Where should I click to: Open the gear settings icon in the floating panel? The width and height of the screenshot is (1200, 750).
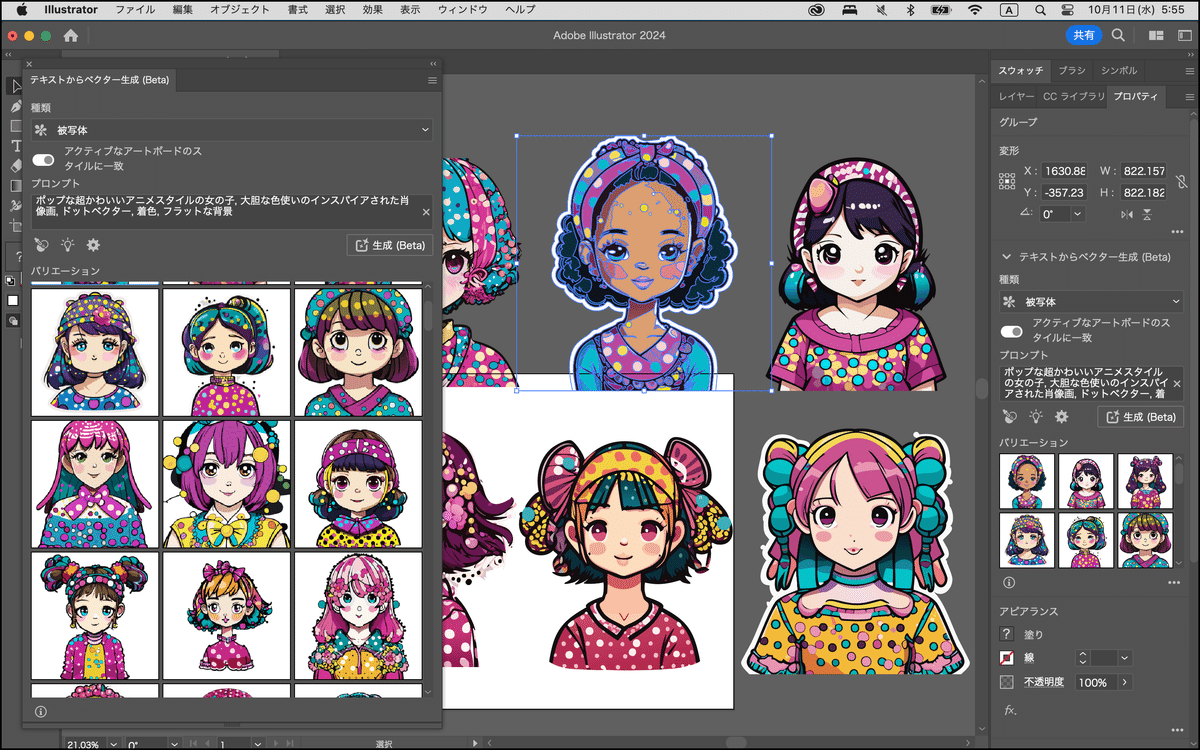(93, 245)
